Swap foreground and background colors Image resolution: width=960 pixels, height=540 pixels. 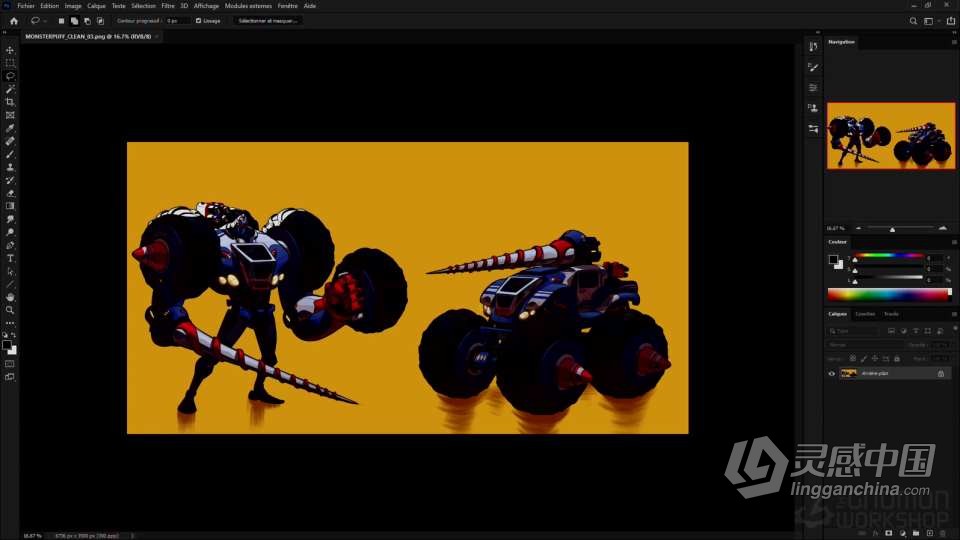(x=13, y=336)
